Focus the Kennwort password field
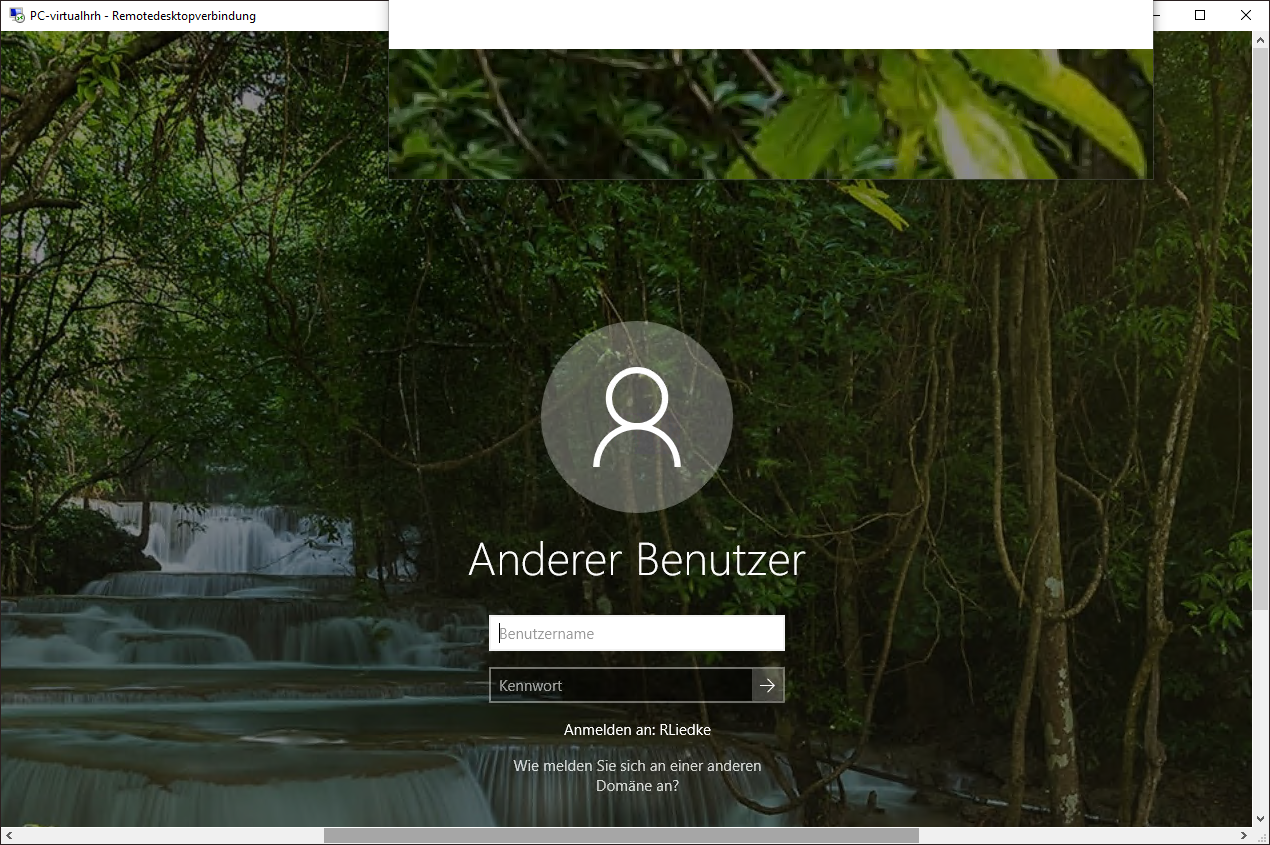The height and width of the screenshot is (845, 1270). [620, 685]
